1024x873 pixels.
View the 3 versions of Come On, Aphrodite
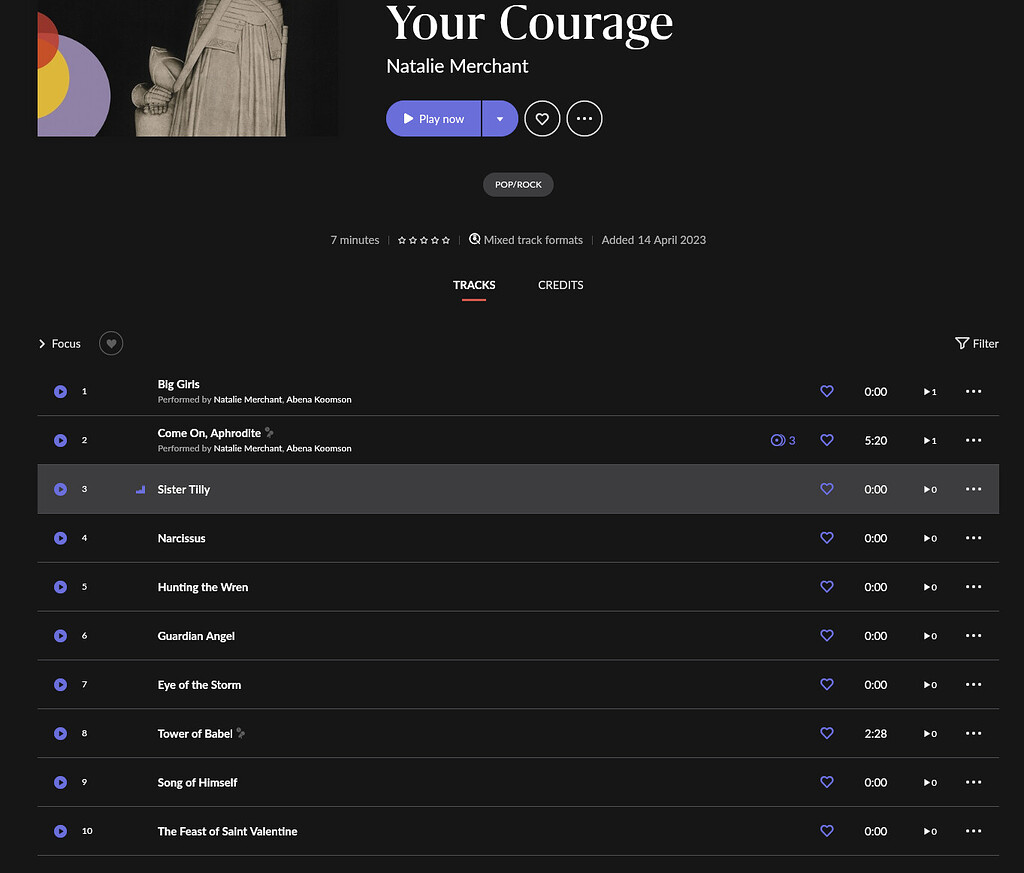[783, 440]
